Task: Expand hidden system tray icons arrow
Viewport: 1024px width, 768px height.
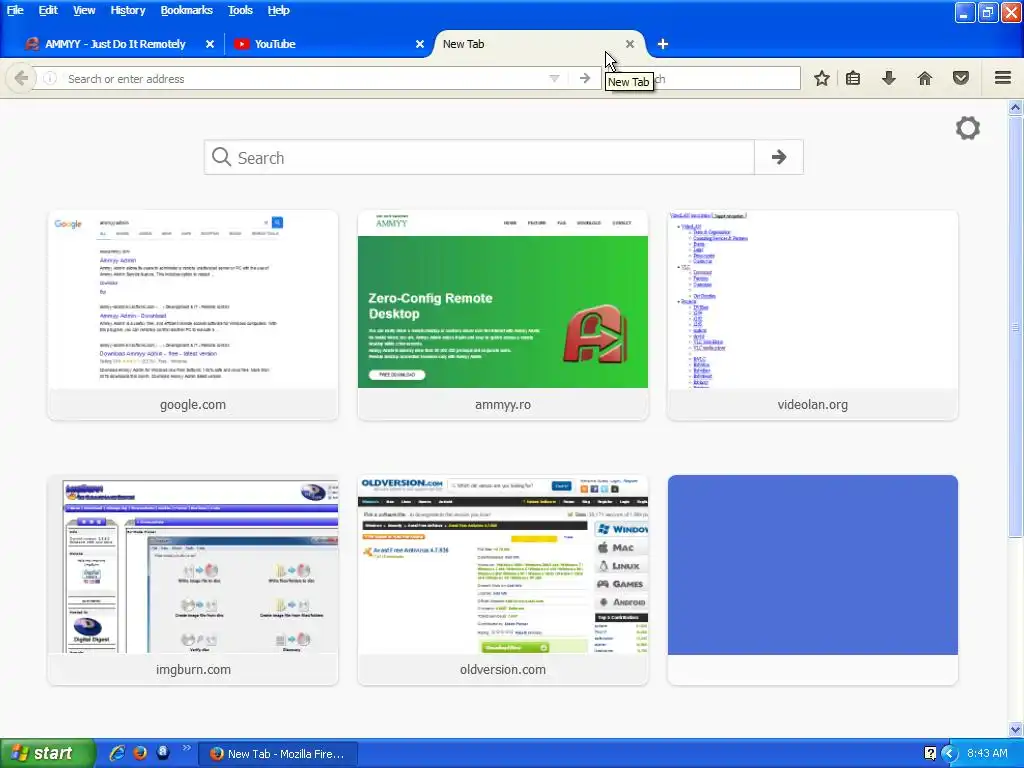Action: (x=949, y=754)
